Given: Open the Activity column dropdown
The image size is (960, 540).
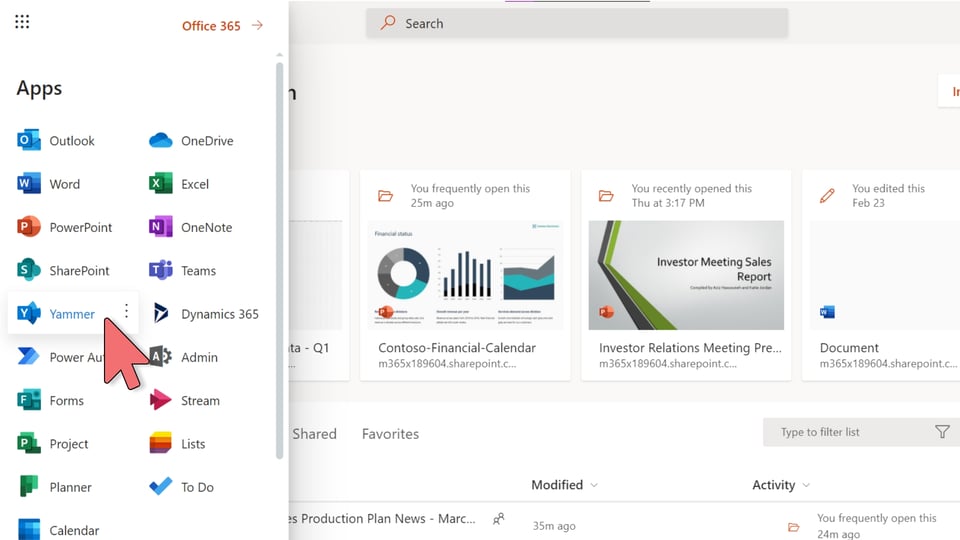Looking at the screenshot, I should click(781, 485).
